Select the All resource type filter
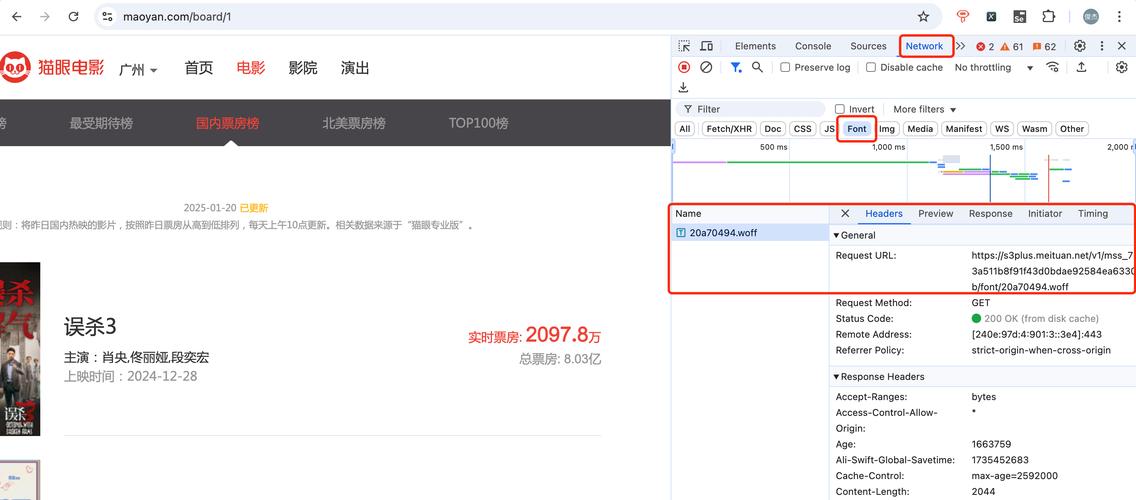1136x500 pixels. [x=685, y=129]
